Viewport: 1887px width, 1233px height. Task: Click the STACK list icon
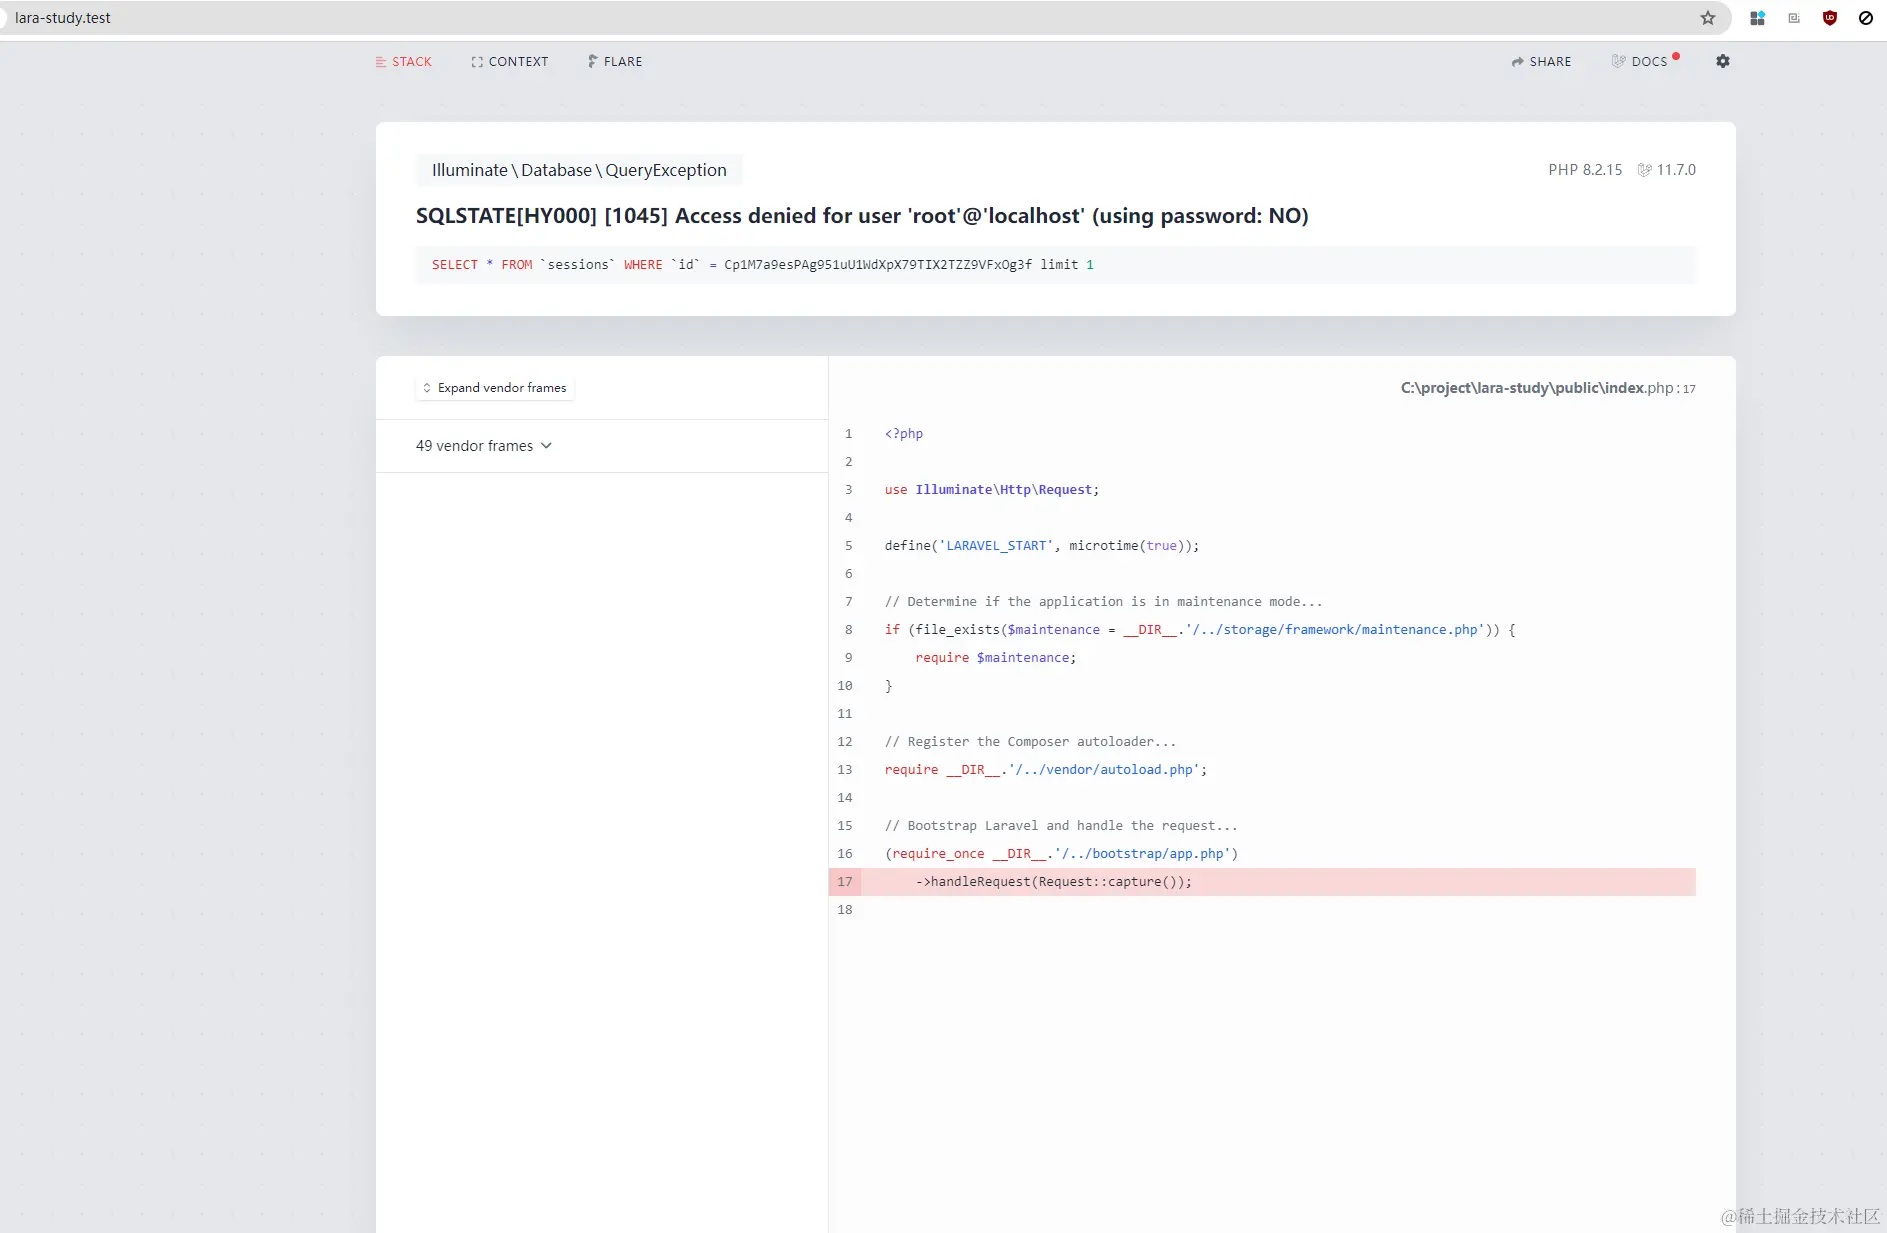click(x=381, y=61)
